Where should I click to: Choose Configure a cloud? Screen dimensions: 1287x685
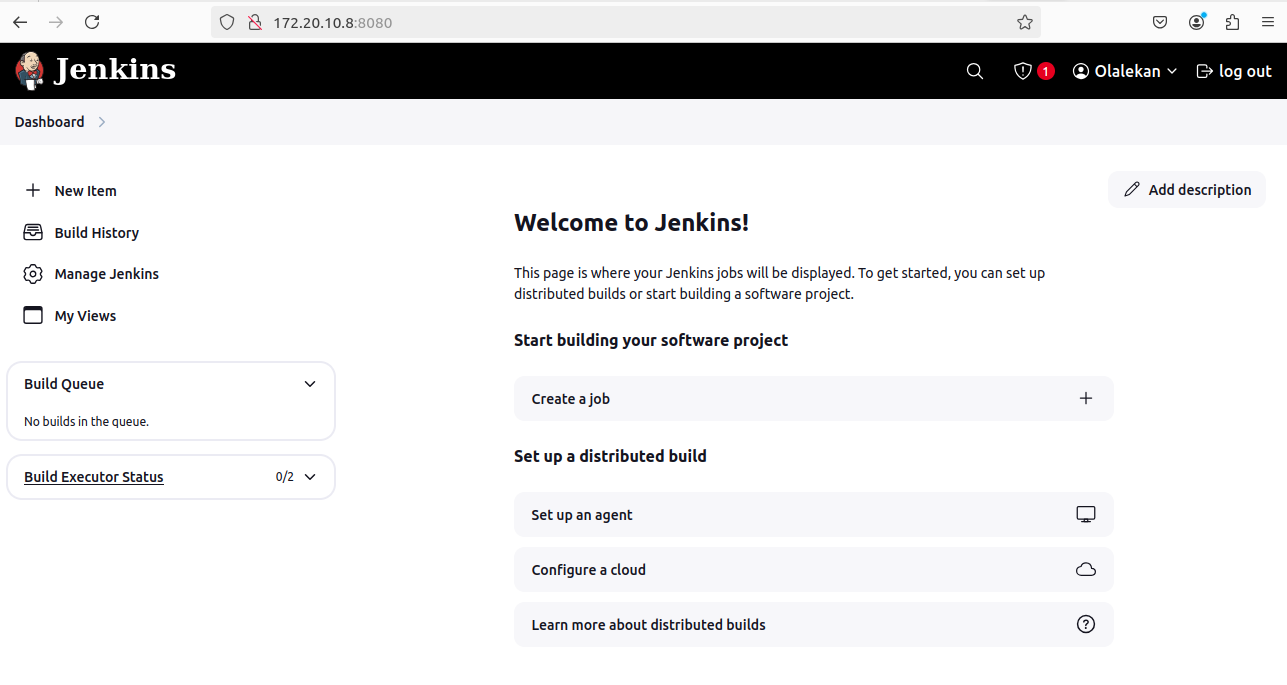click(x=814, y=569)
